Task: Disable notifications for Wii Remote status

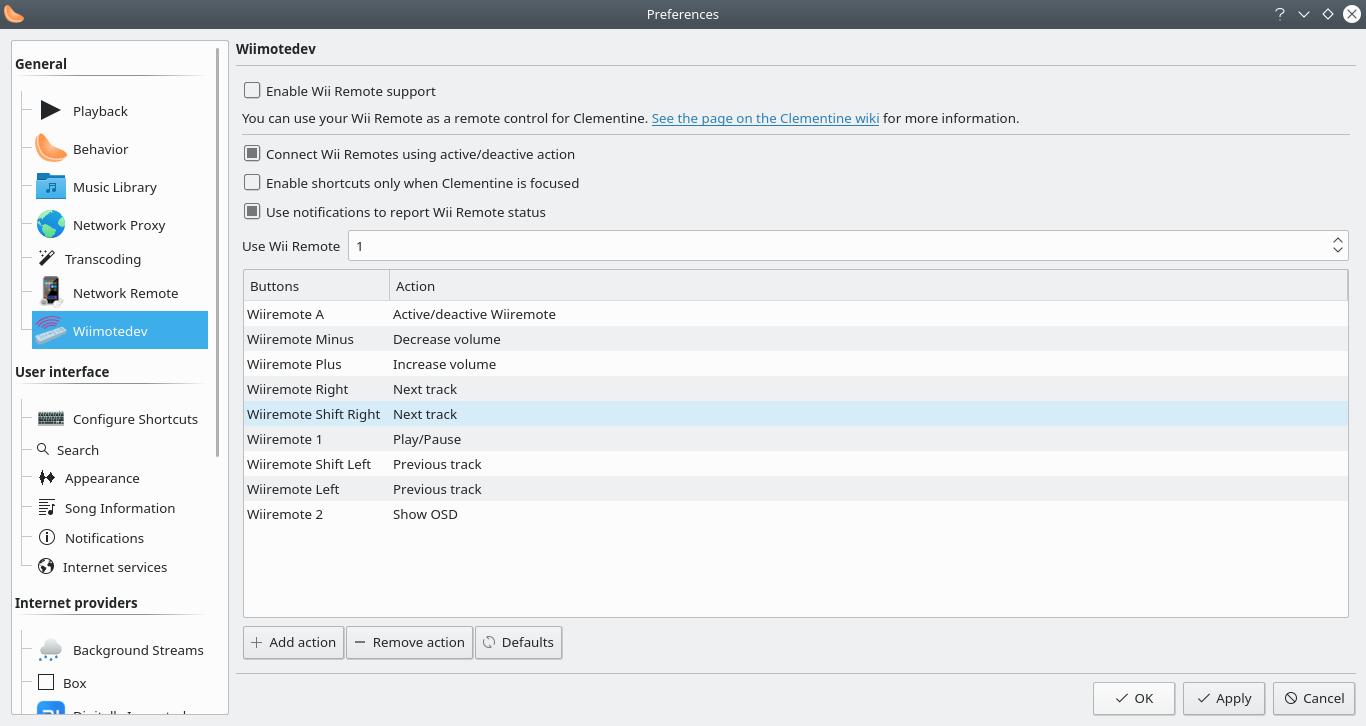Action: (x=252, y=212)
